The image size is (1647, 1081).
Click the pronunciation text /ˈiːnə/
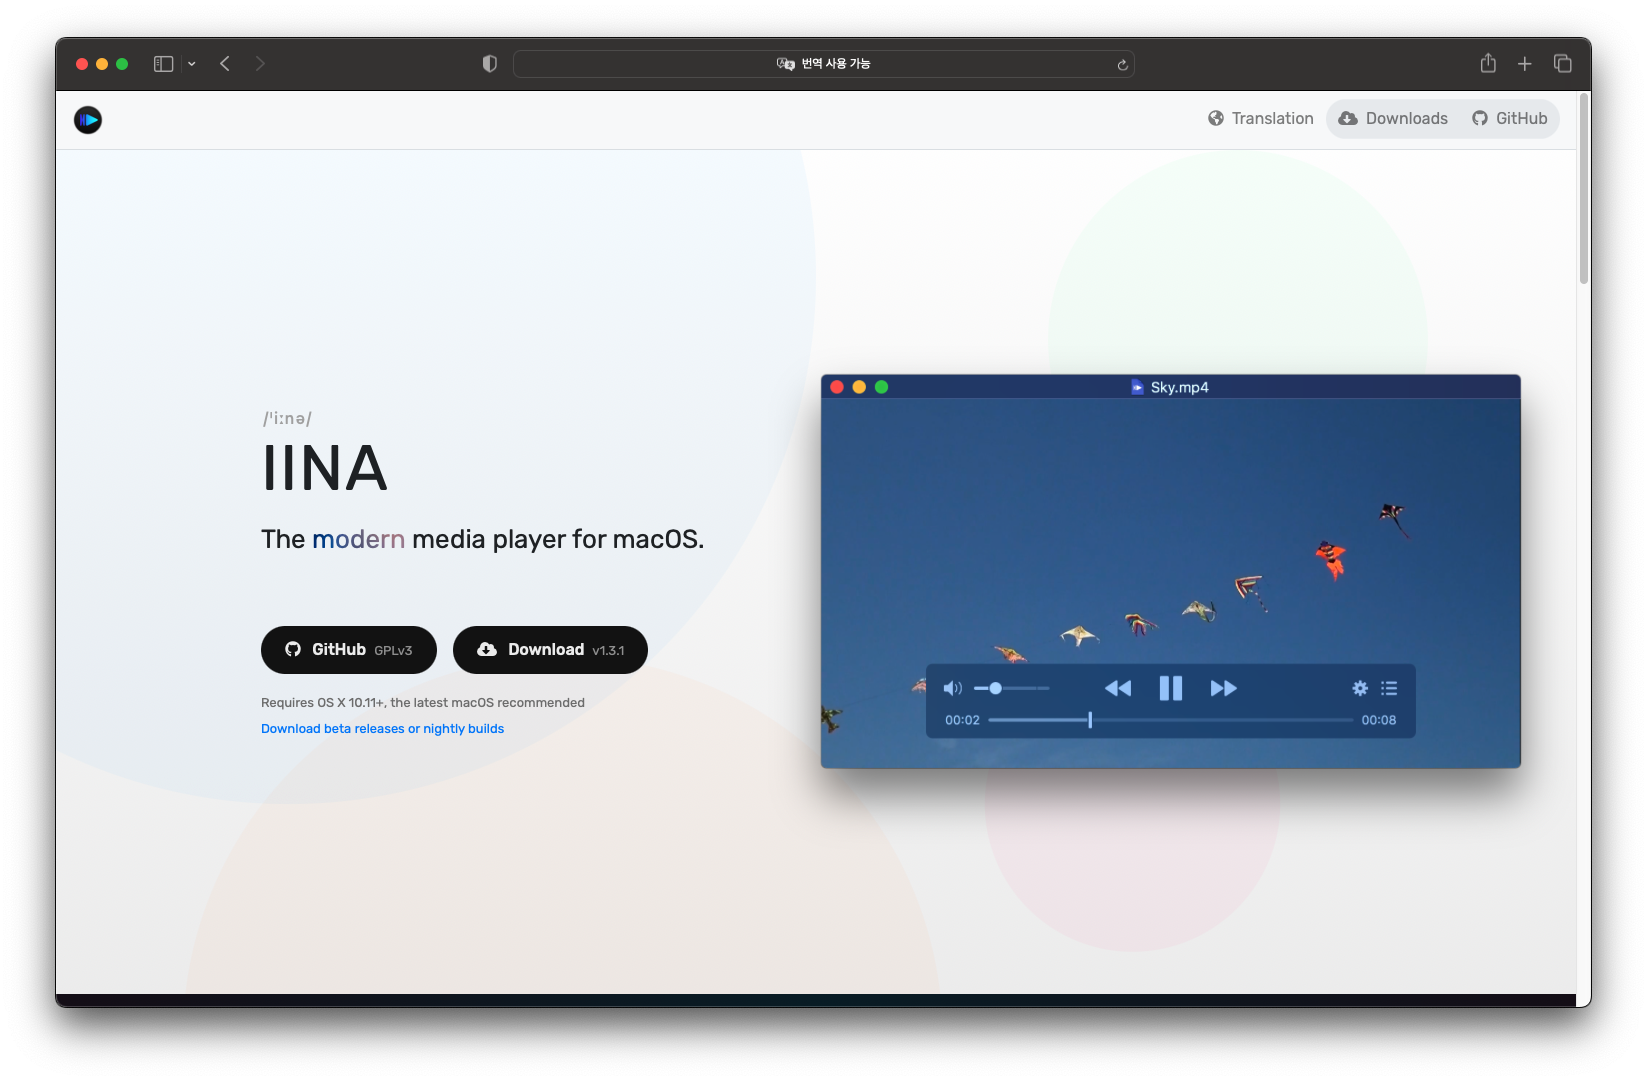287,419
